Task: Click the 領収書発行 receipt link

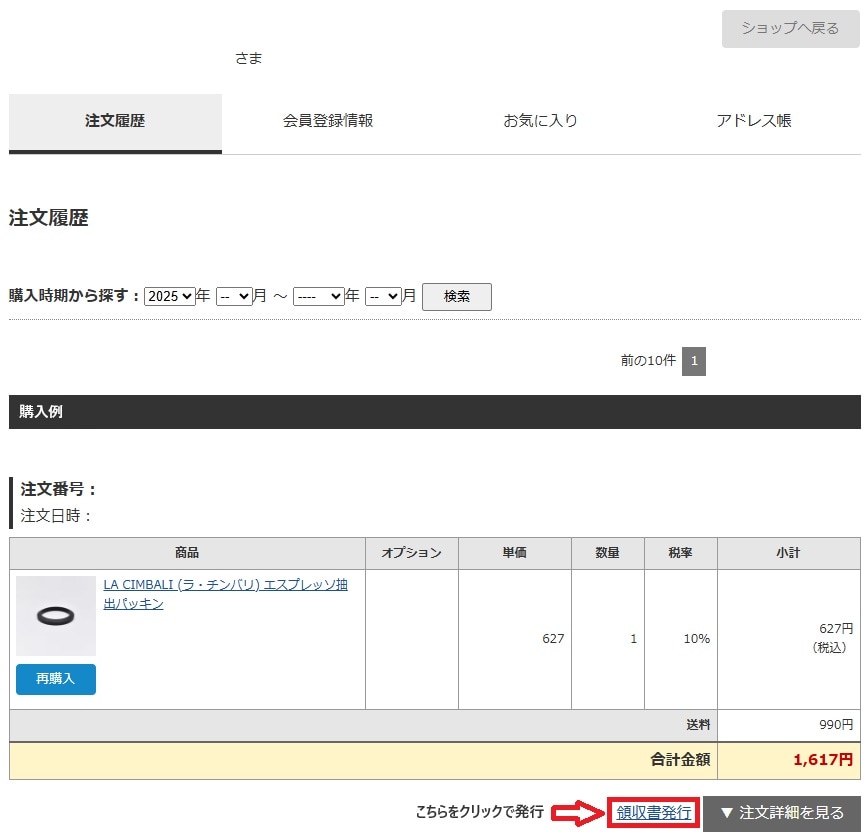Action: 654,813
